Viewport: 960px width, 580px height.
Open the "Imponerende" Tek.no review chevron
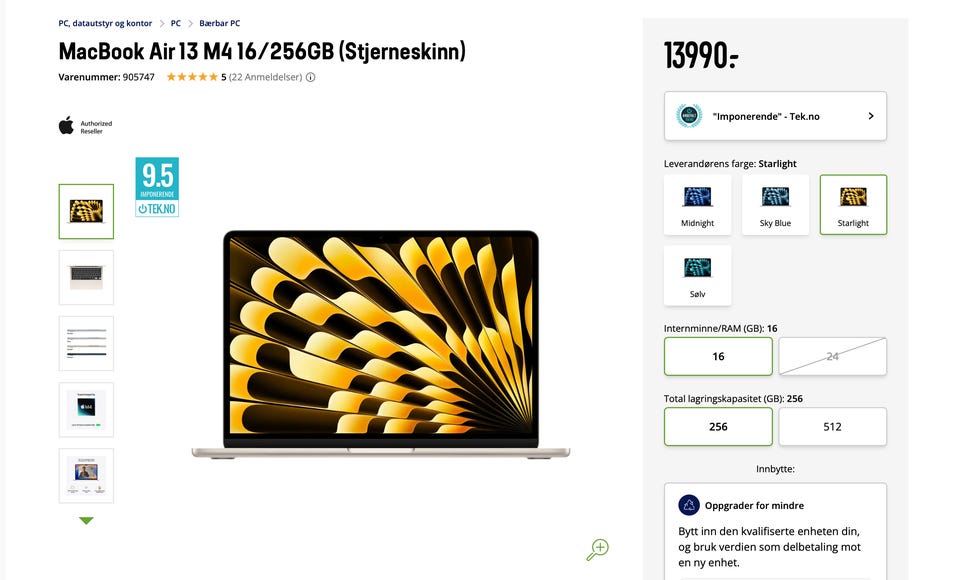(x=871, y=116)
